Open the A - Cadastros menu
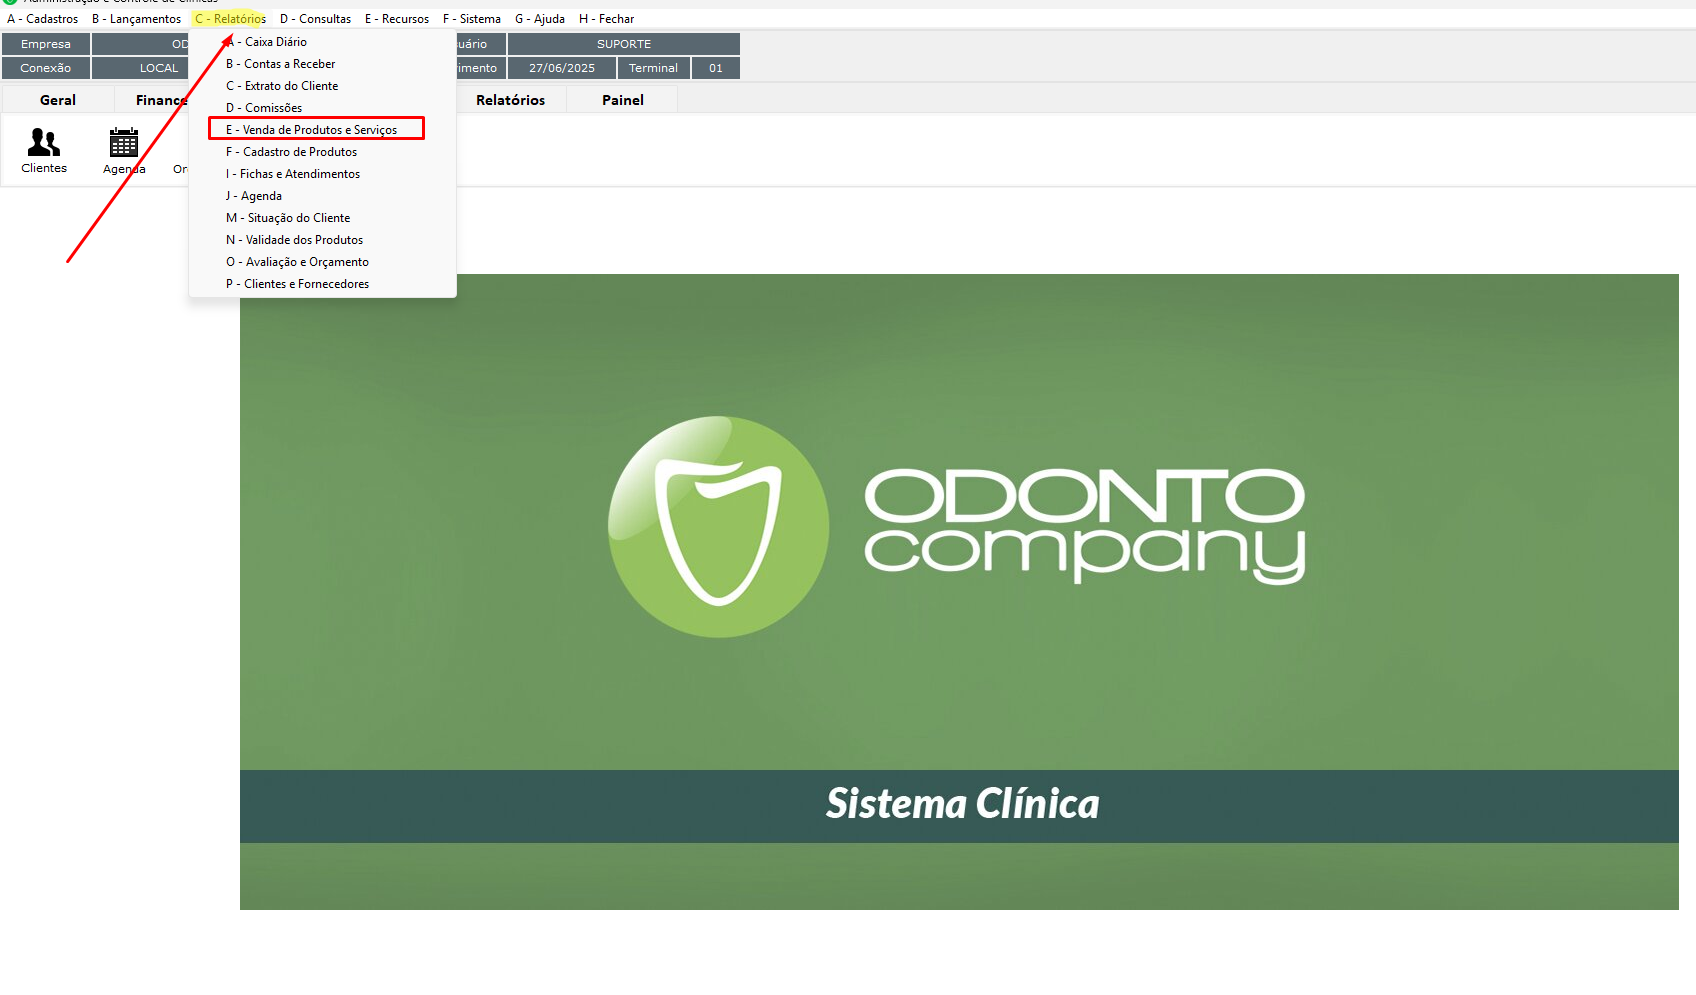 tap(43, 19)
